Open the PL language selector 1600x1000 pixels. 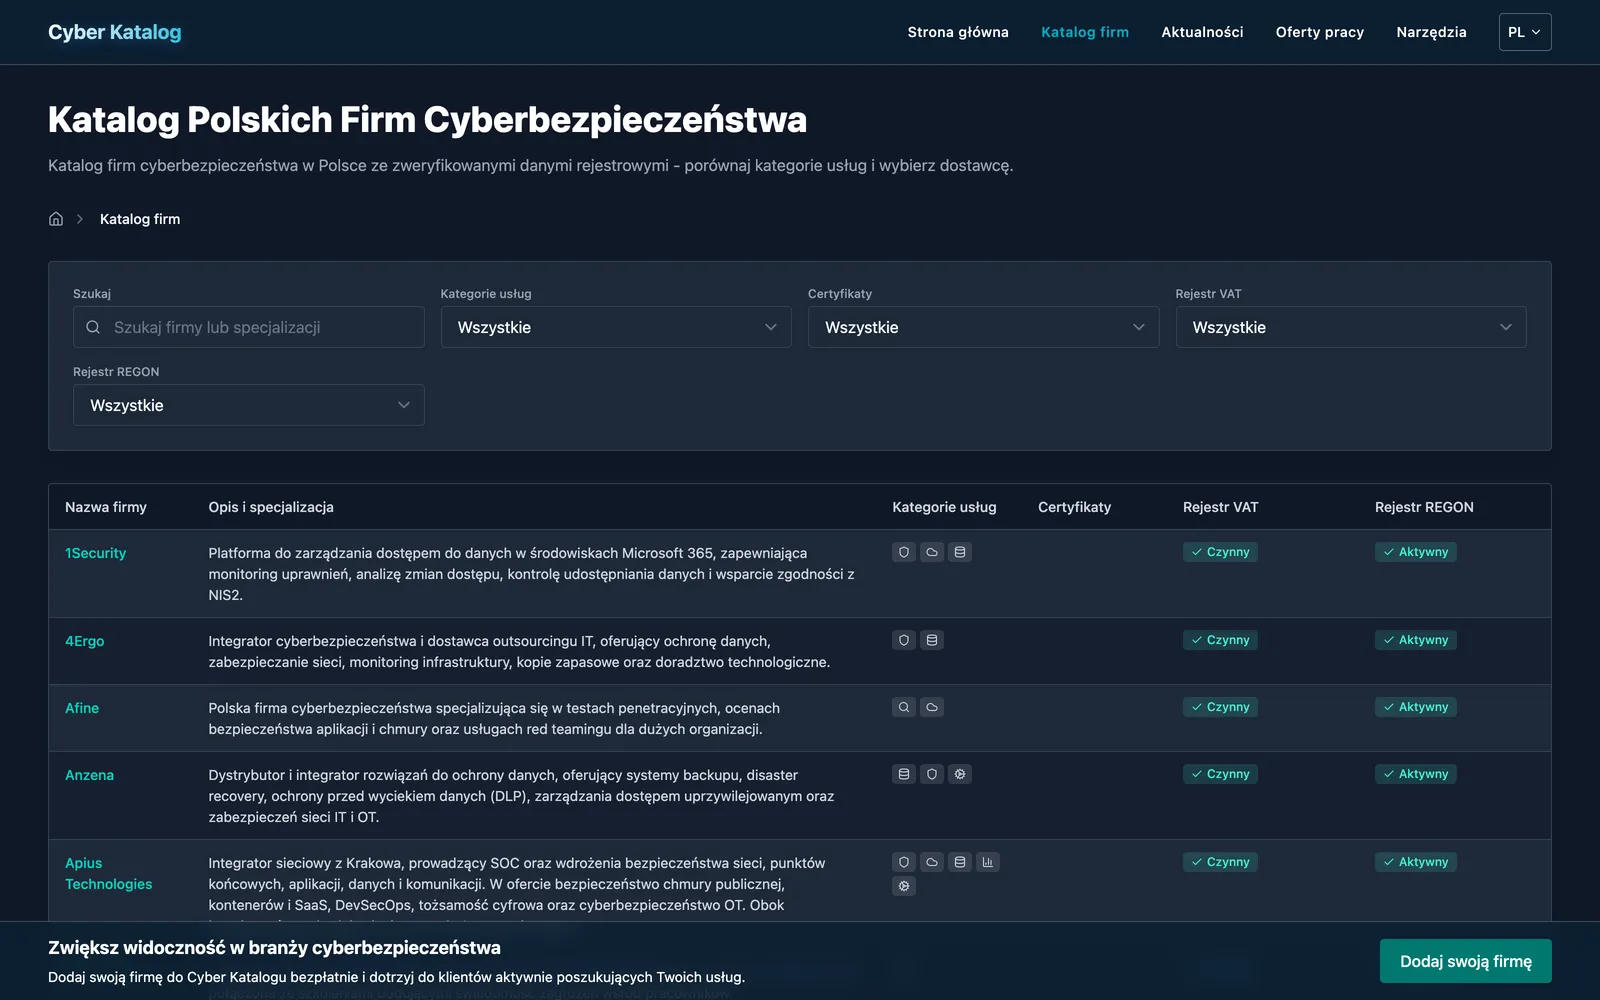click(1525, 32)
